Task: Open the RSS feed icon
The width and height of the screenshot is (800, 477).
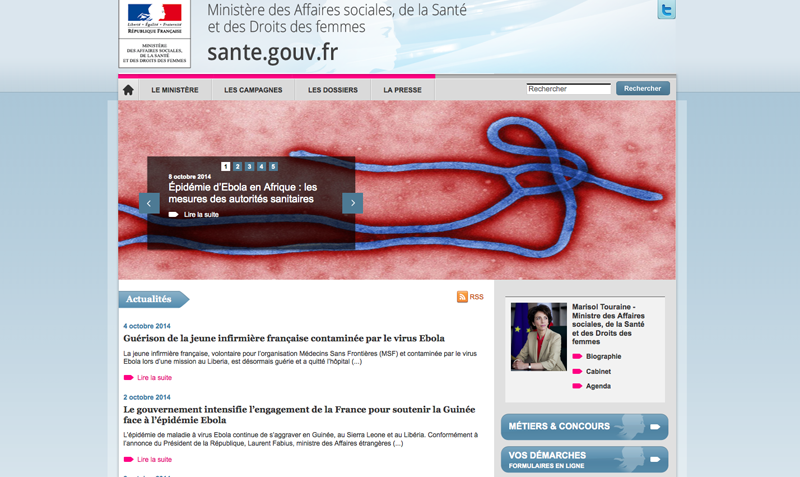Action: point(463,297)
